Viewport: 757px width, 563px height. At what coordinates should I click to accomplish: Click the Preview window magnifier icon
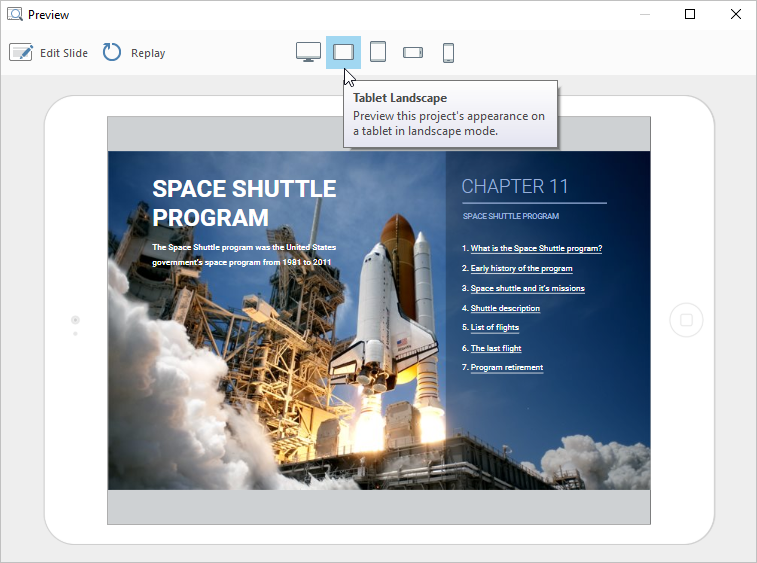point(15,14)
